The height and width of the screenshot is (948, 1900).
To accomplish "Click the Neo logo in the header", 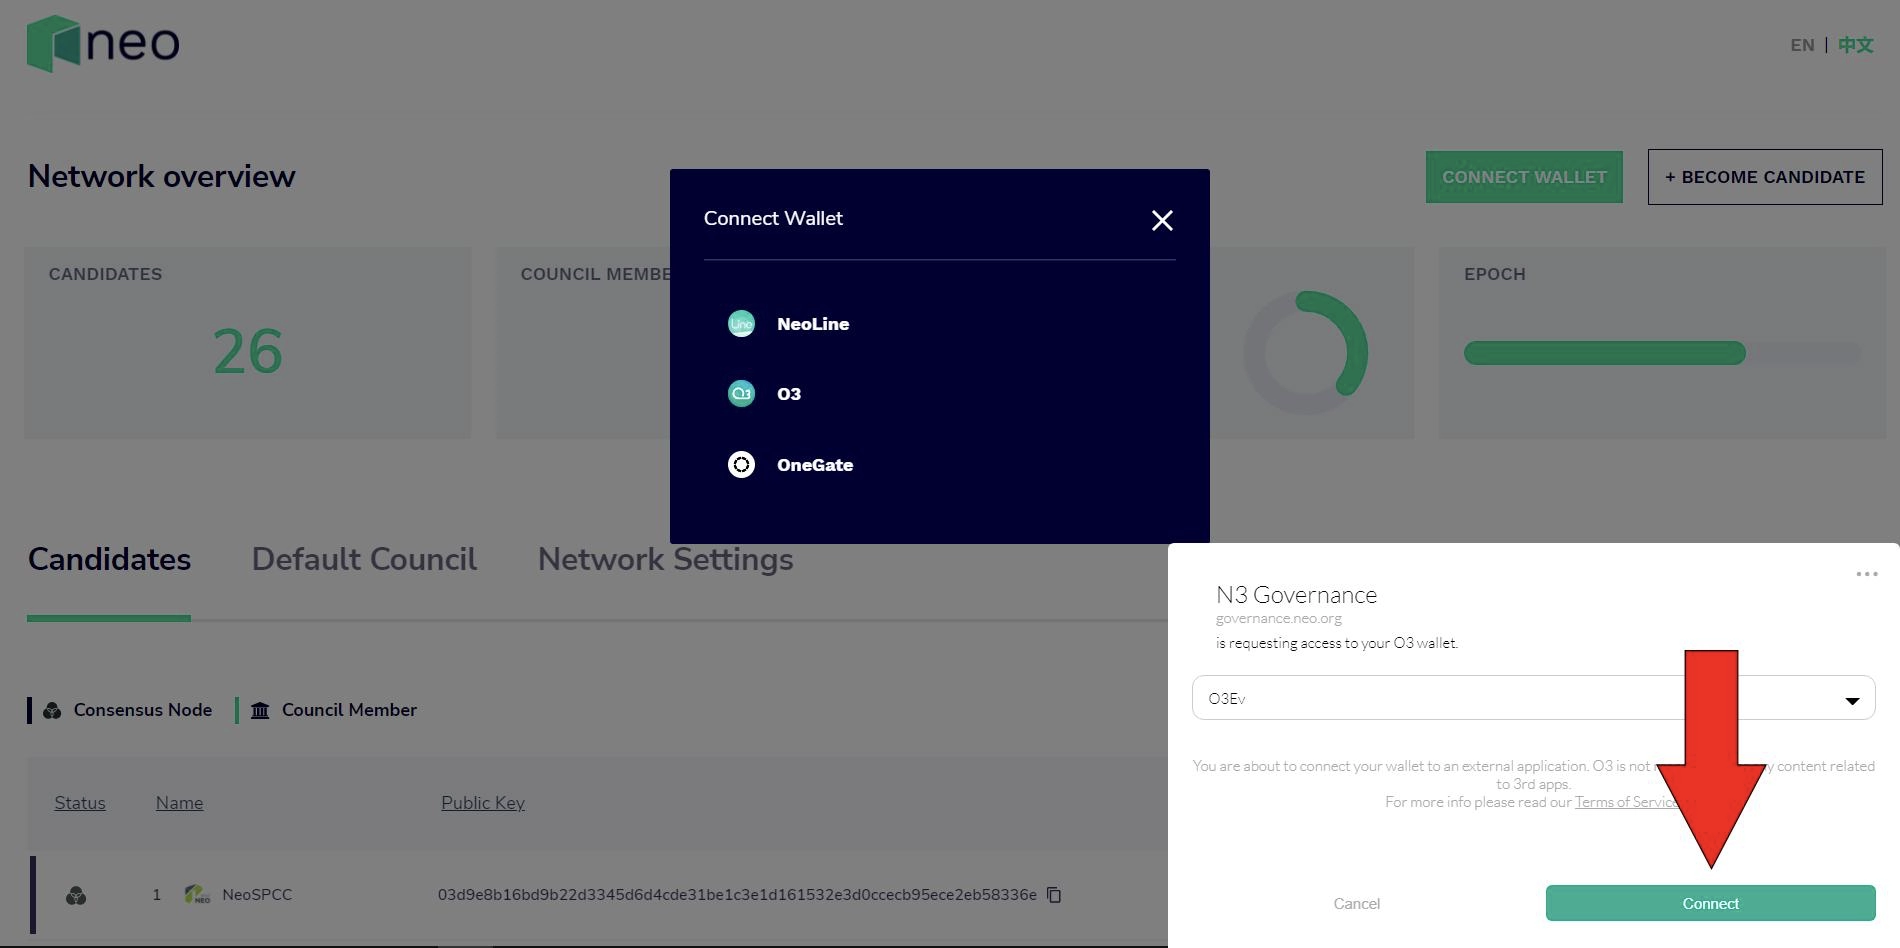I will [103, 43].
